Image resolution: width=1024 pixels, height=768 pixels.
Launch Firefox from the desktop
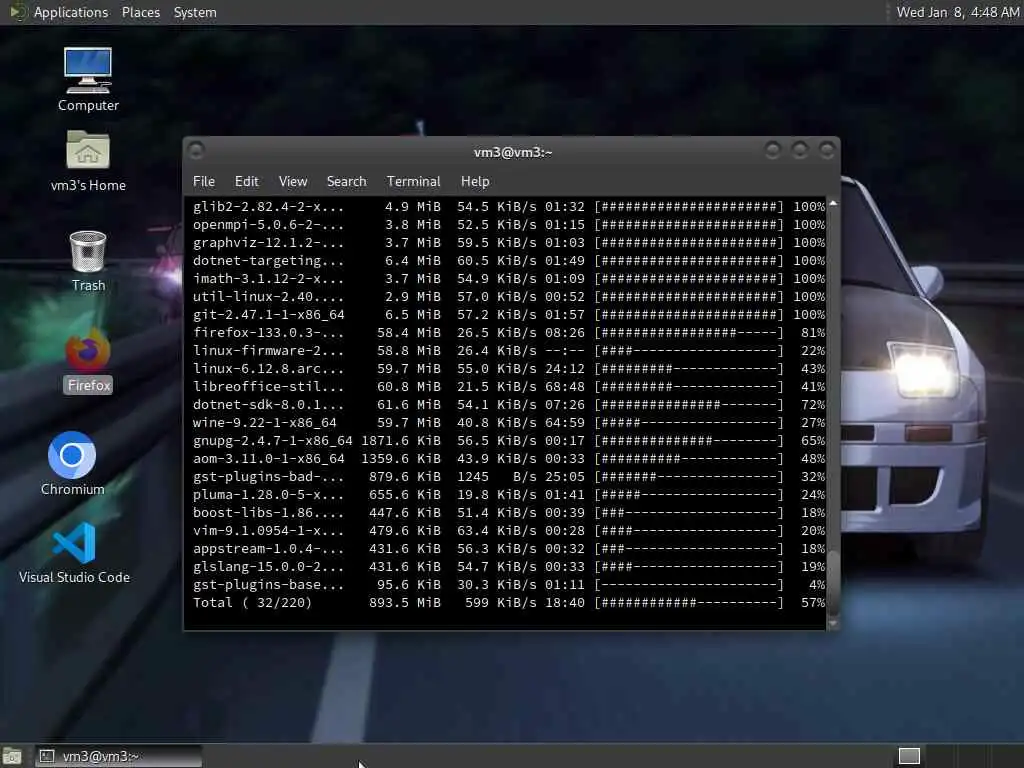pyautogui.click(x=88, y=361)
